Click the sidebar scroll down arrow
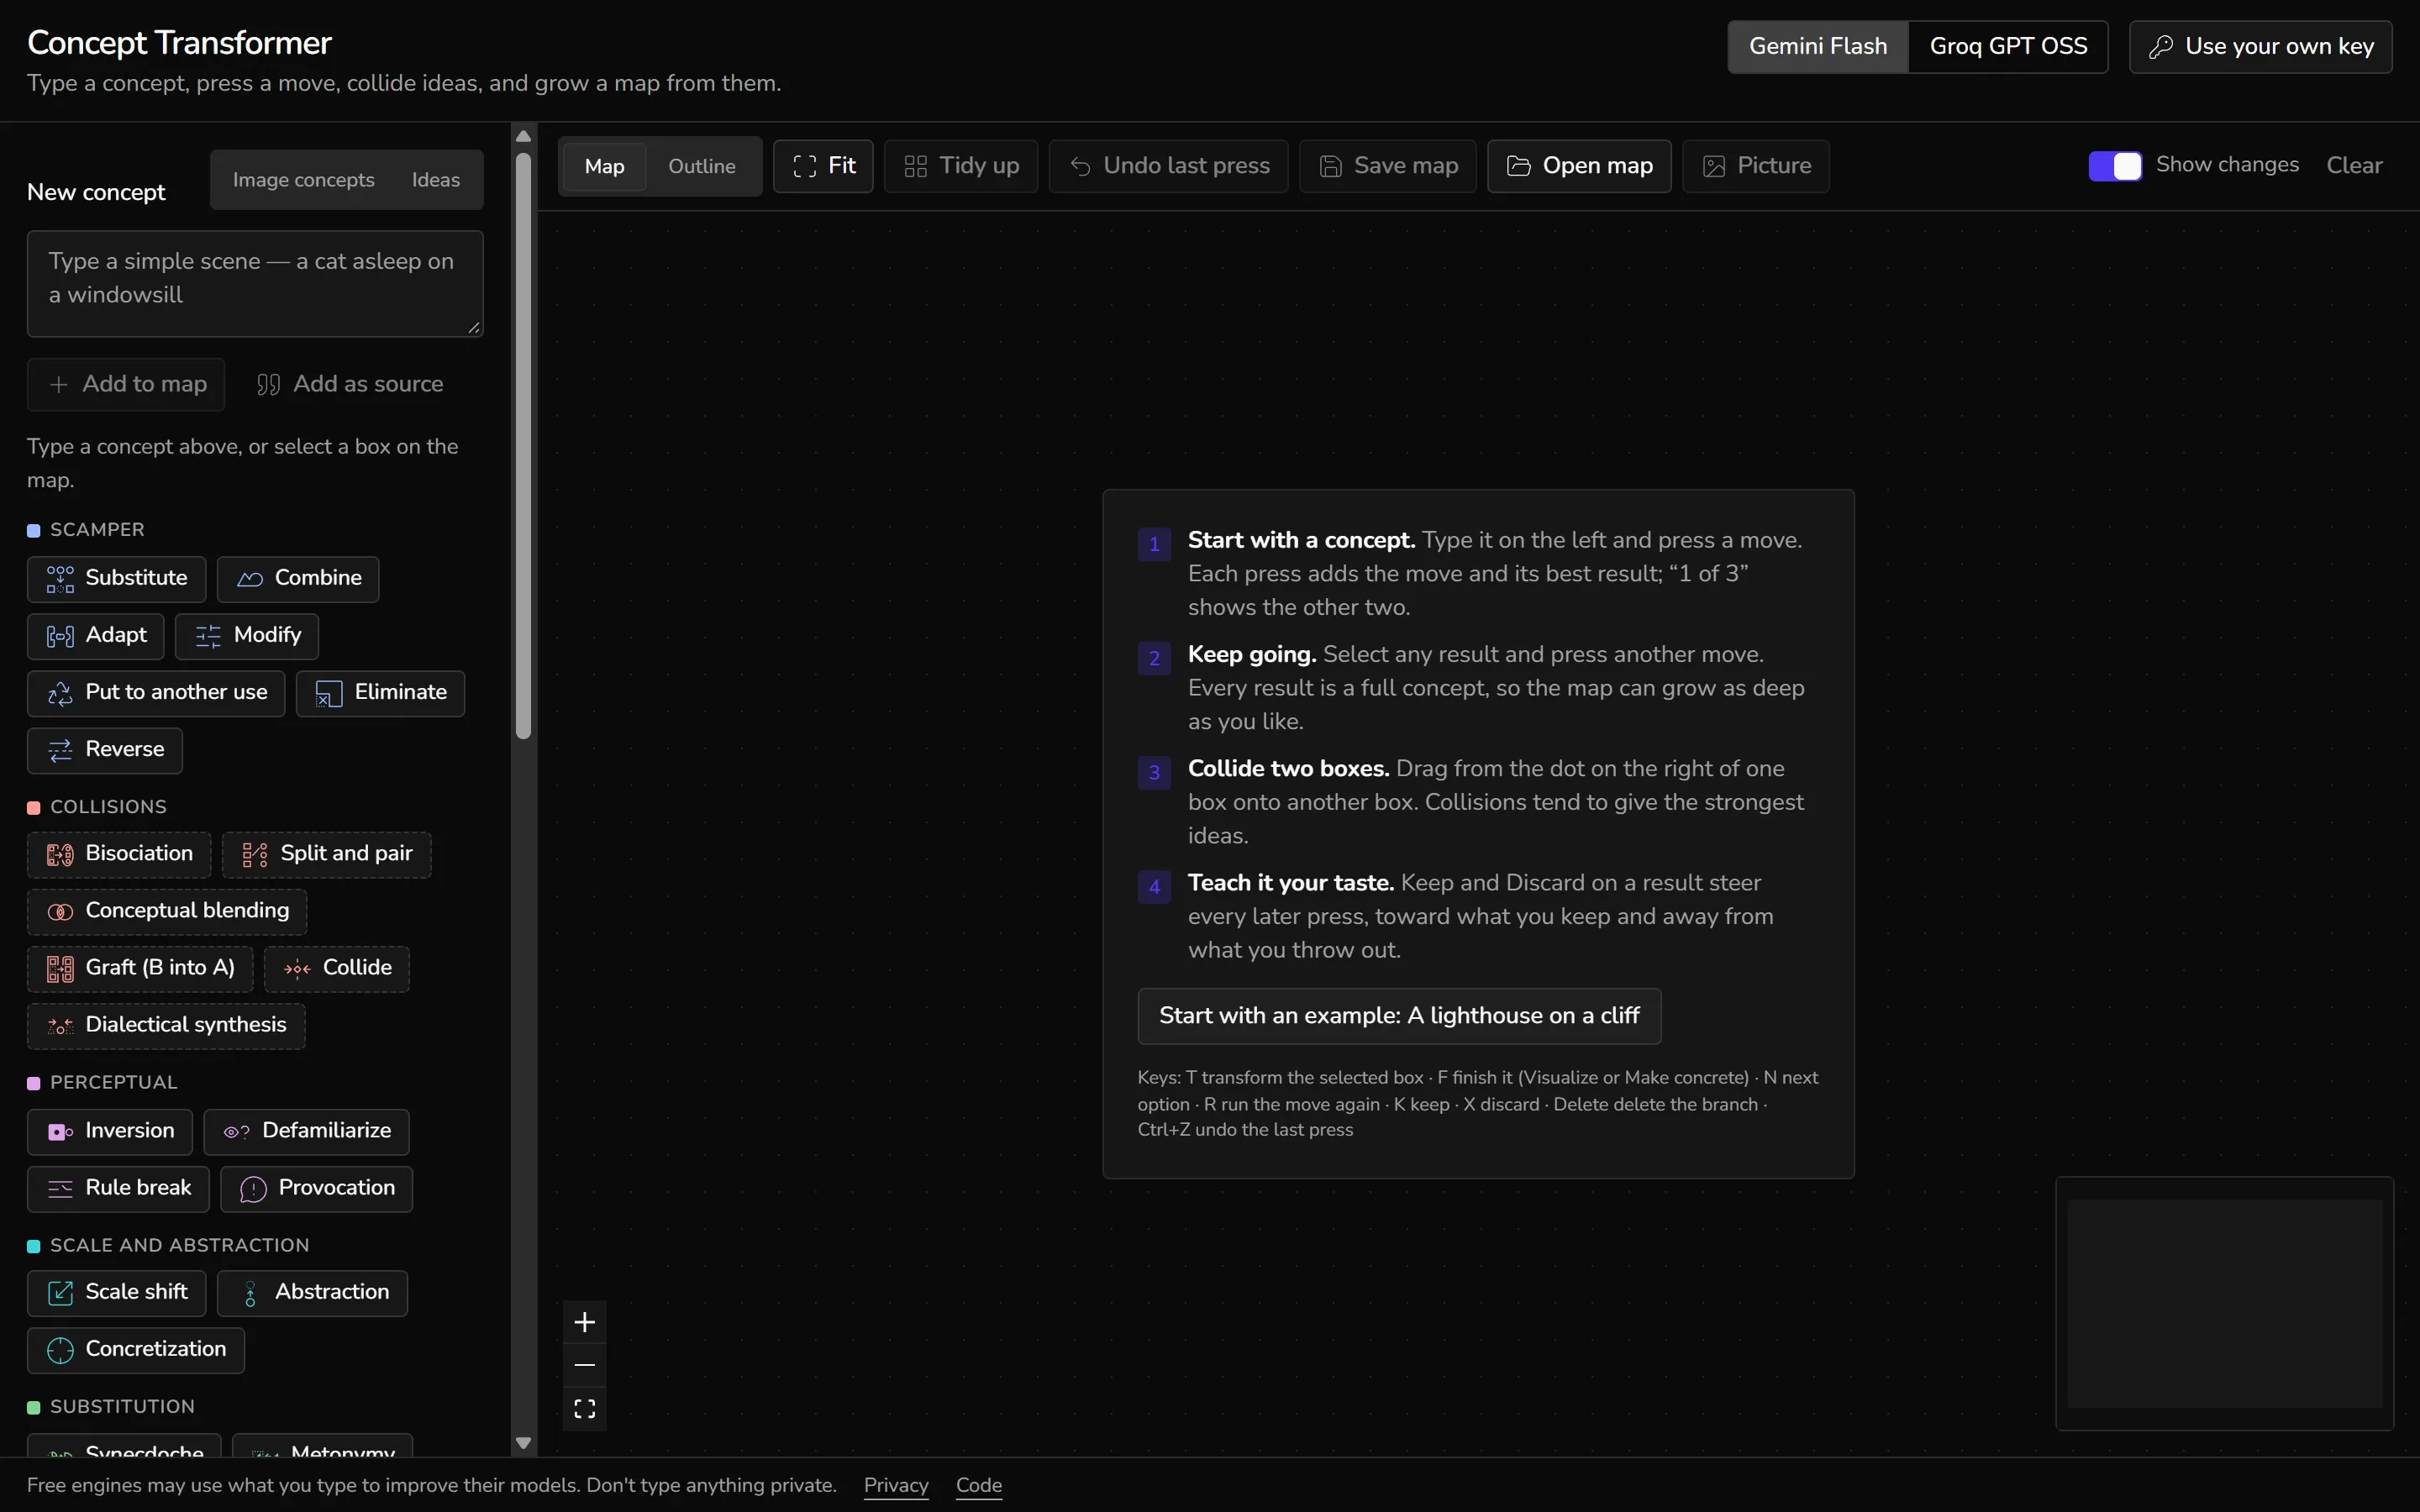Image resolution: width=2420 pixels, height=1512 pixels. [523, 1443]
